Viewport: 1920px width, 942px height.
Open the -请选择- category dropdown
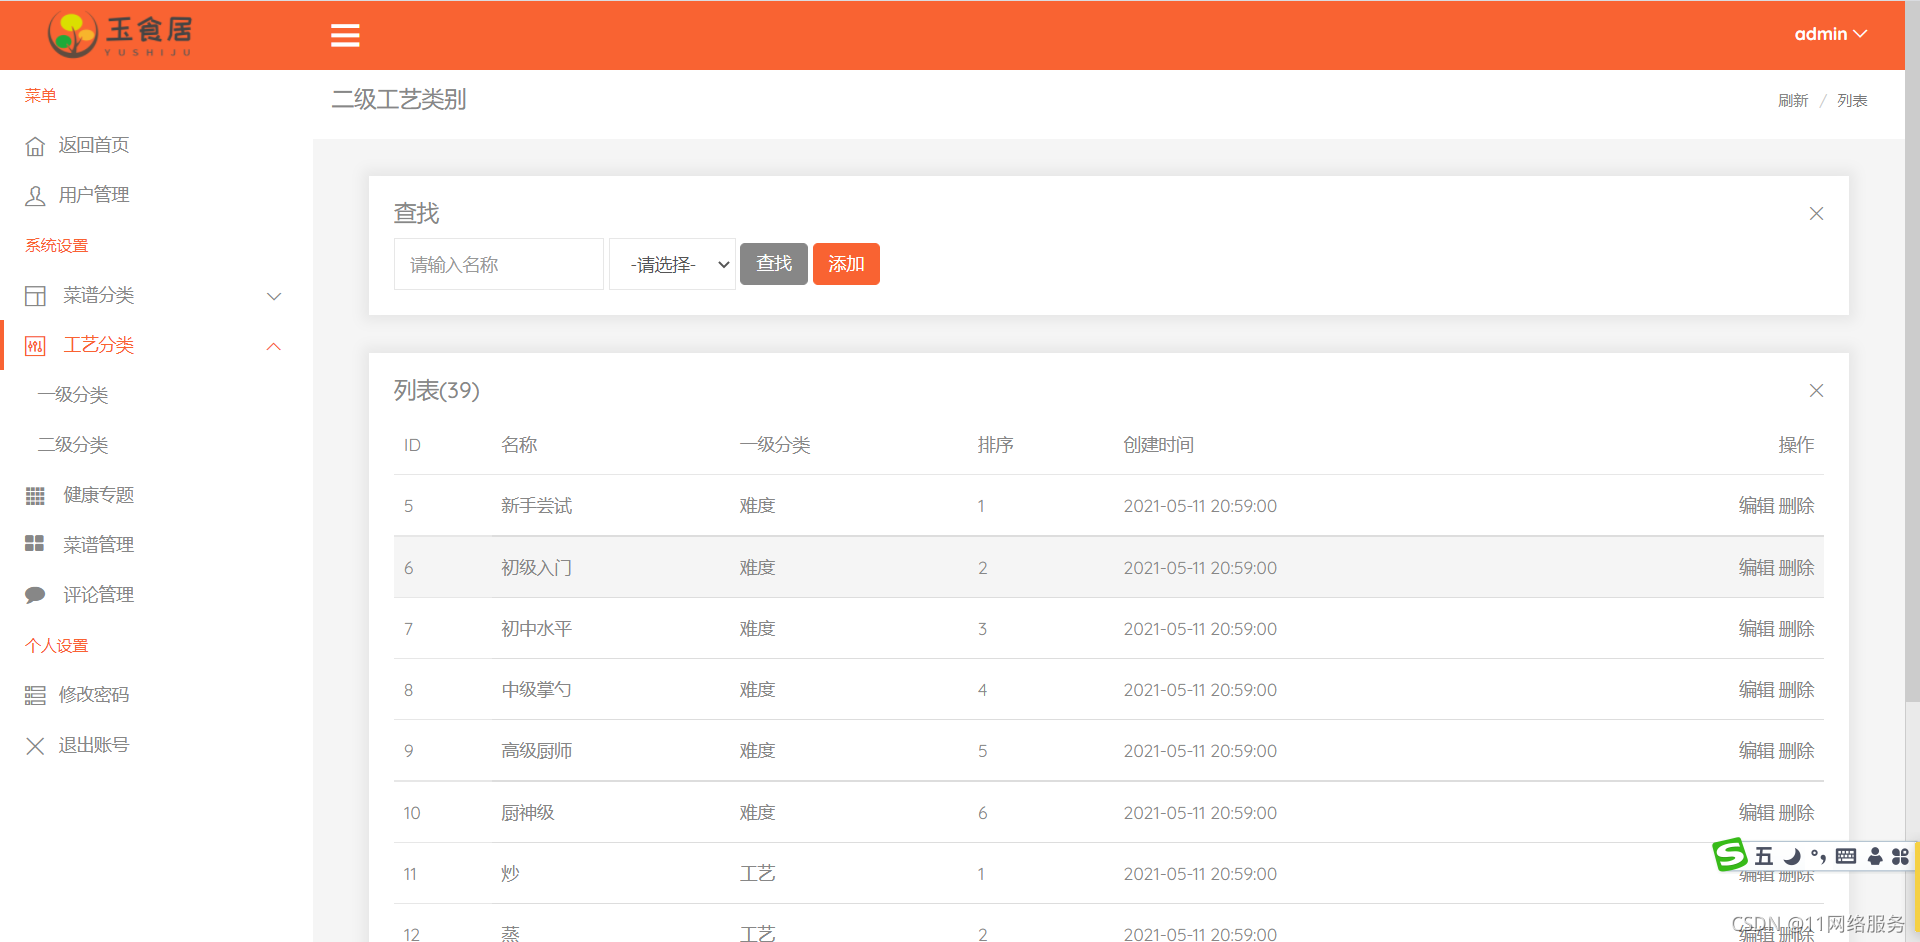click(673, 265)
